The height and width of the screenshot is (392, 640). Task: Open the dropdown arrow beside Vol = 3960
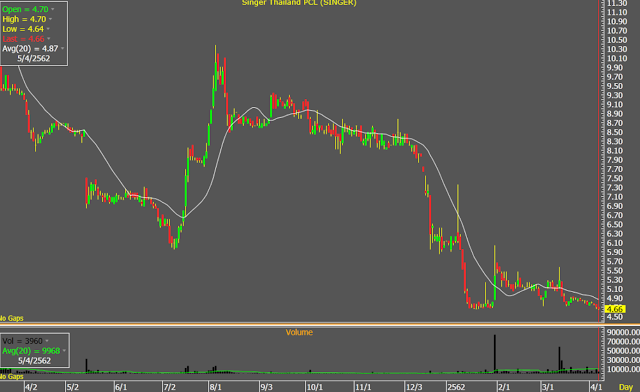click(47, 341)
